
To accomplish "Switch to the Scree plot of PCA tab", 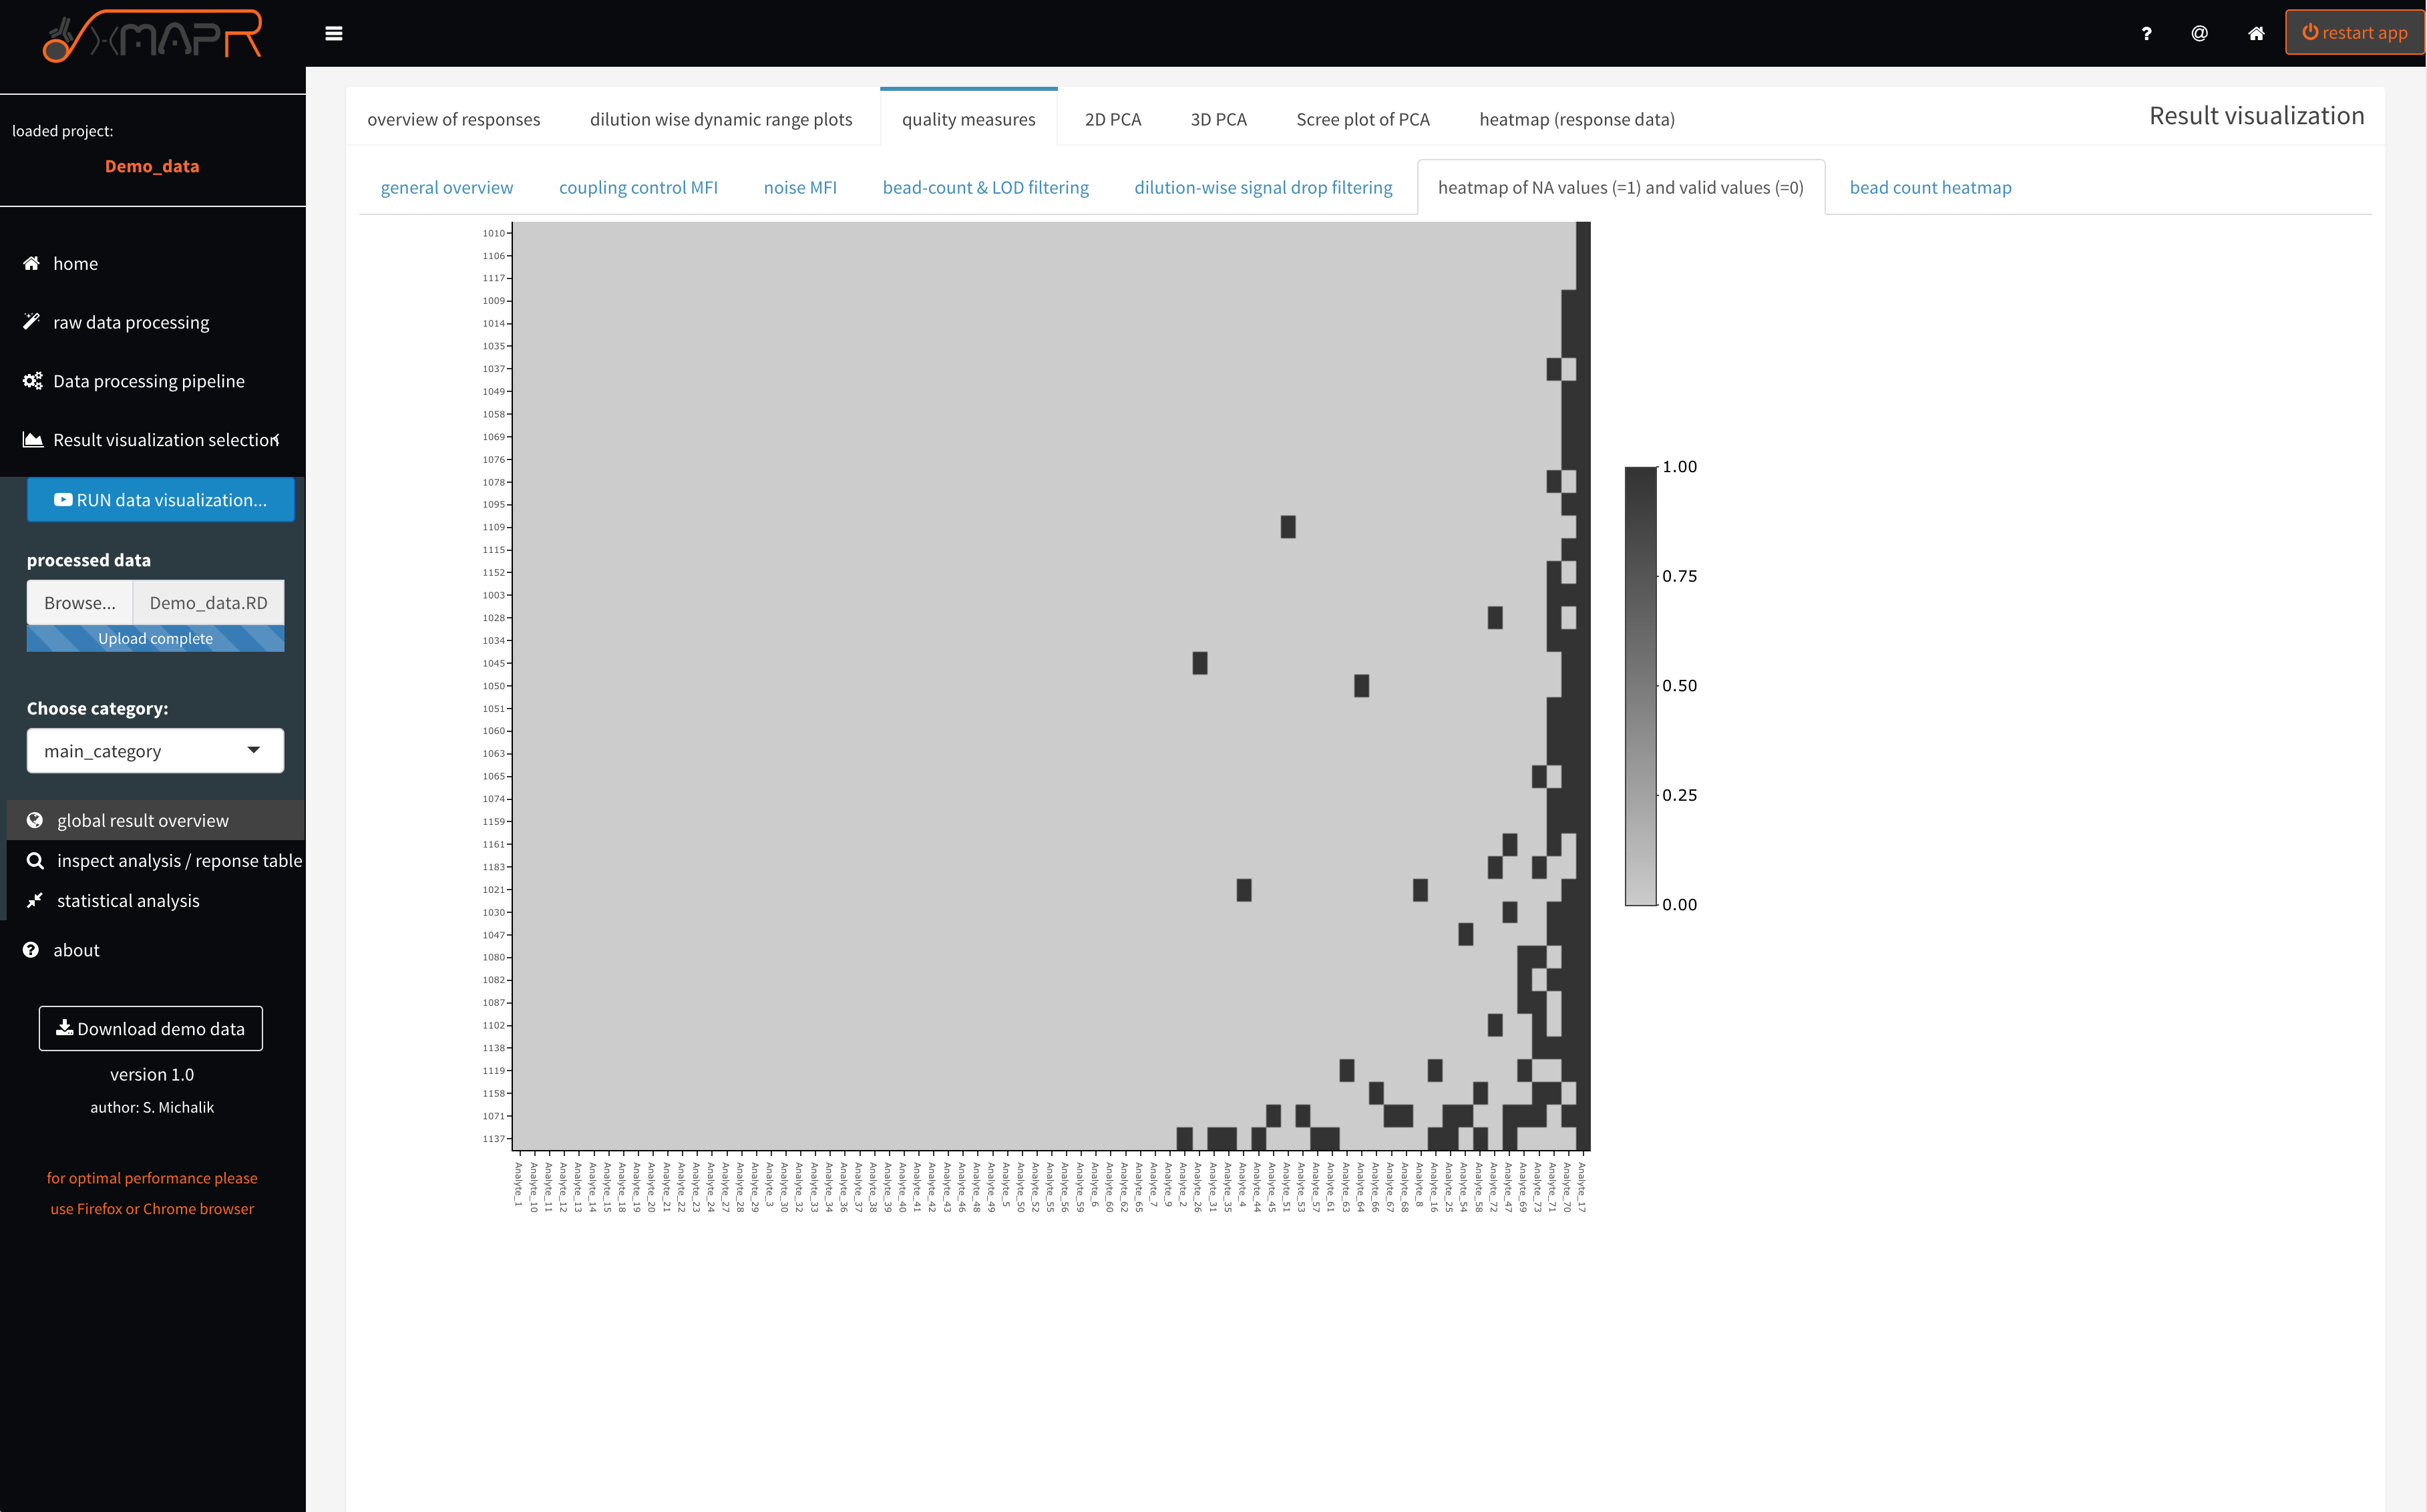I will click(x=1363, y=118).
